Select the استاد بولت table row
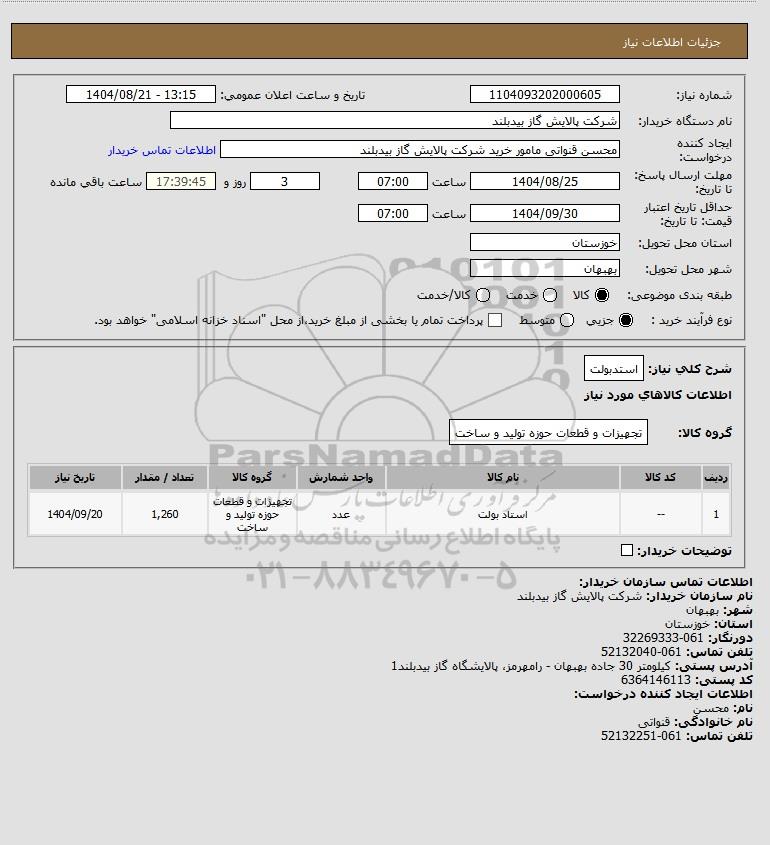The height and width of the screenshot is (845, 770). tap(379, 514)
